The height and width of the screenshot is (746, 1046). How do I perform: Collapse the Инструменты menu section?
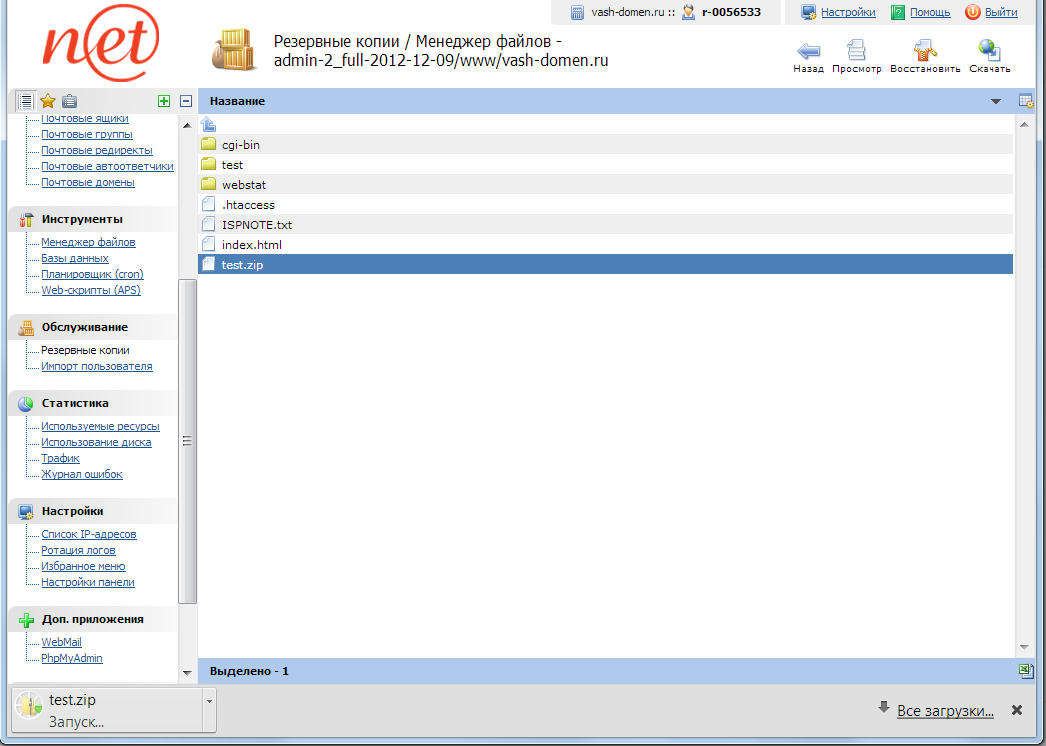[x=83, y=219]
